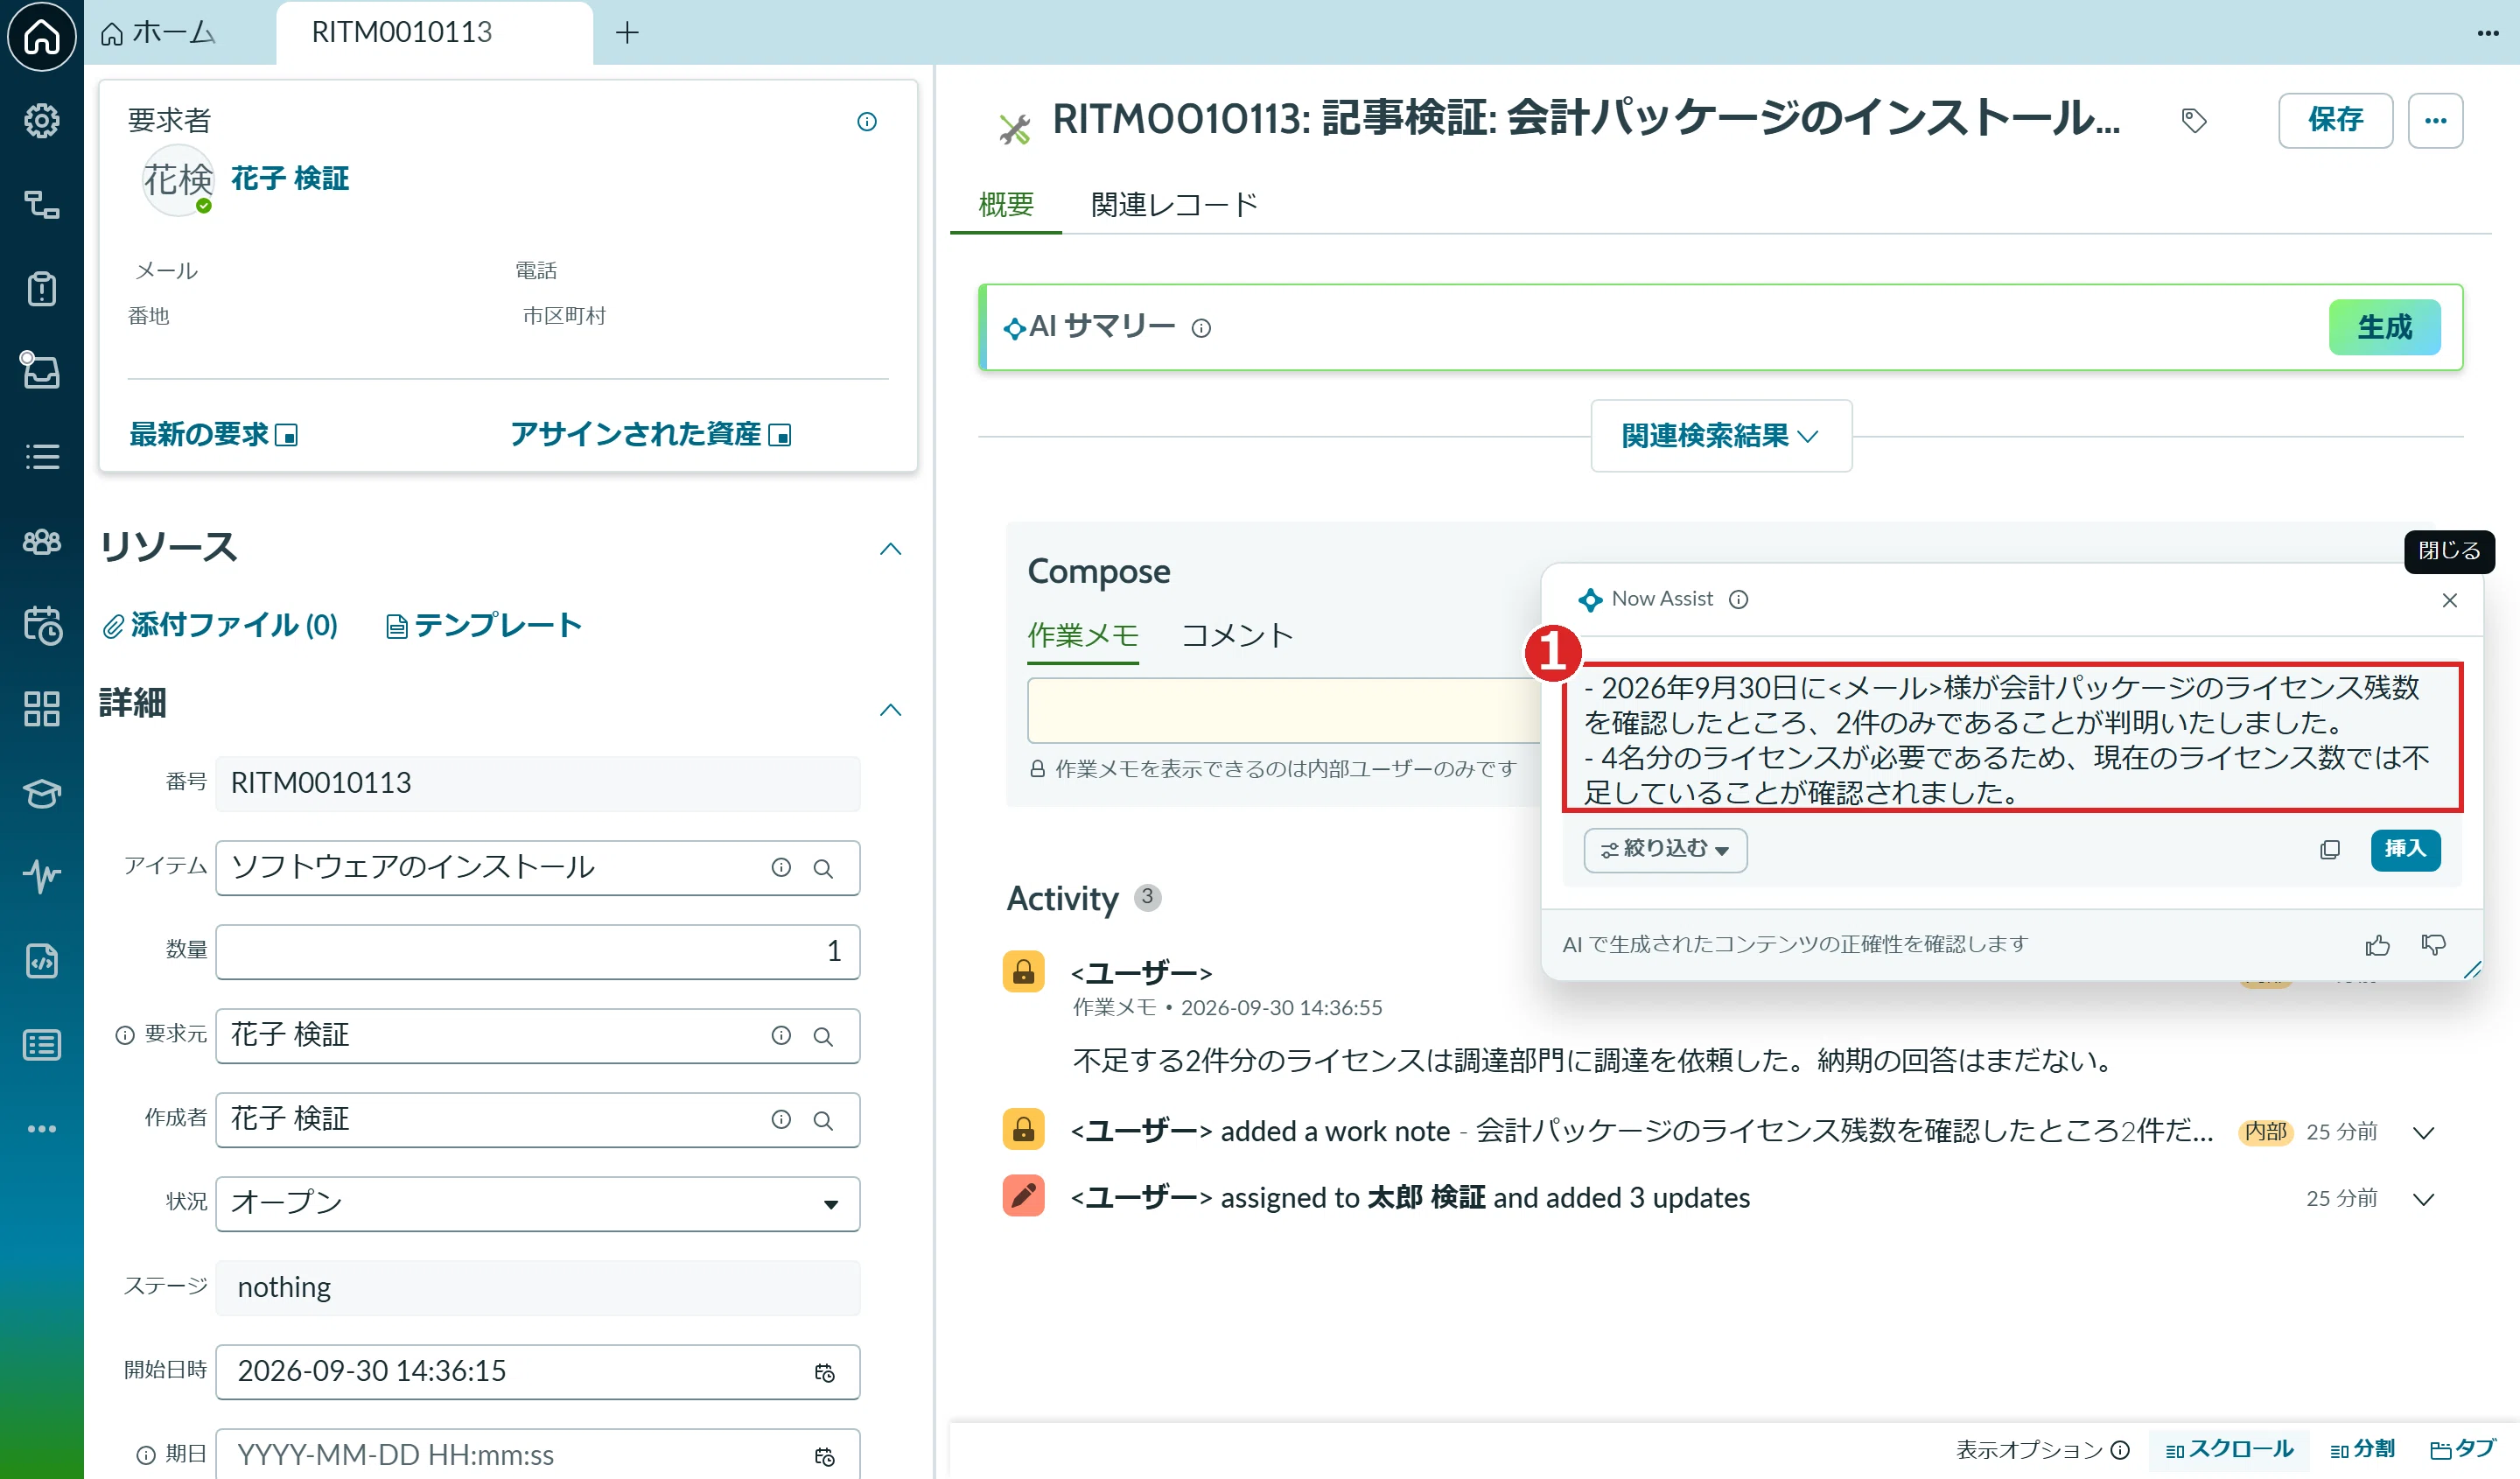2520x1479 pixels.
Task: Expand the assigned to 太郎 検証 entry
Action: [2423, 1199]
